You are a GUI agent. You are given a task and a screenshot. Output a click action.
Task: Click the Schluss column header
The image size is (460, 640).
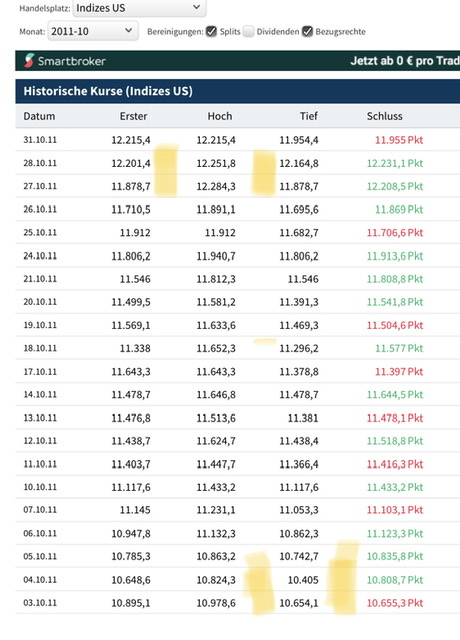click(x=384, y=116)
